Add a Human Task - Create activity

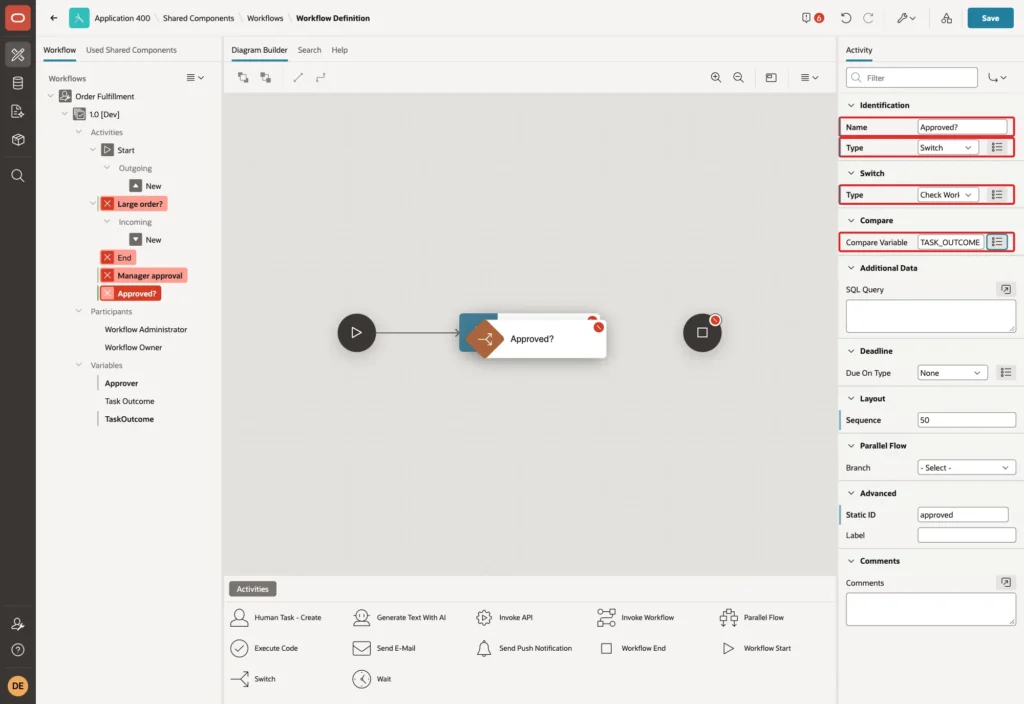[x=276, y=617]
